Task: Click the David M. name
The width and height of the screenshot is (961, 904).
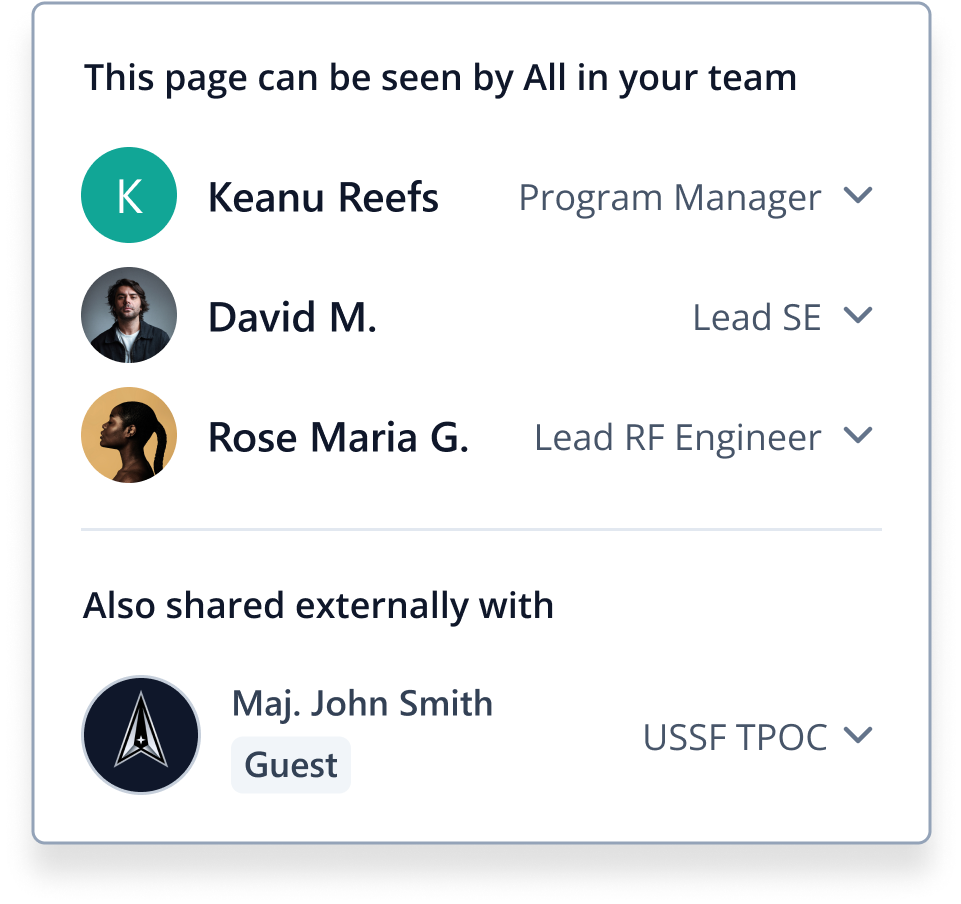Action: click(292, 317)
